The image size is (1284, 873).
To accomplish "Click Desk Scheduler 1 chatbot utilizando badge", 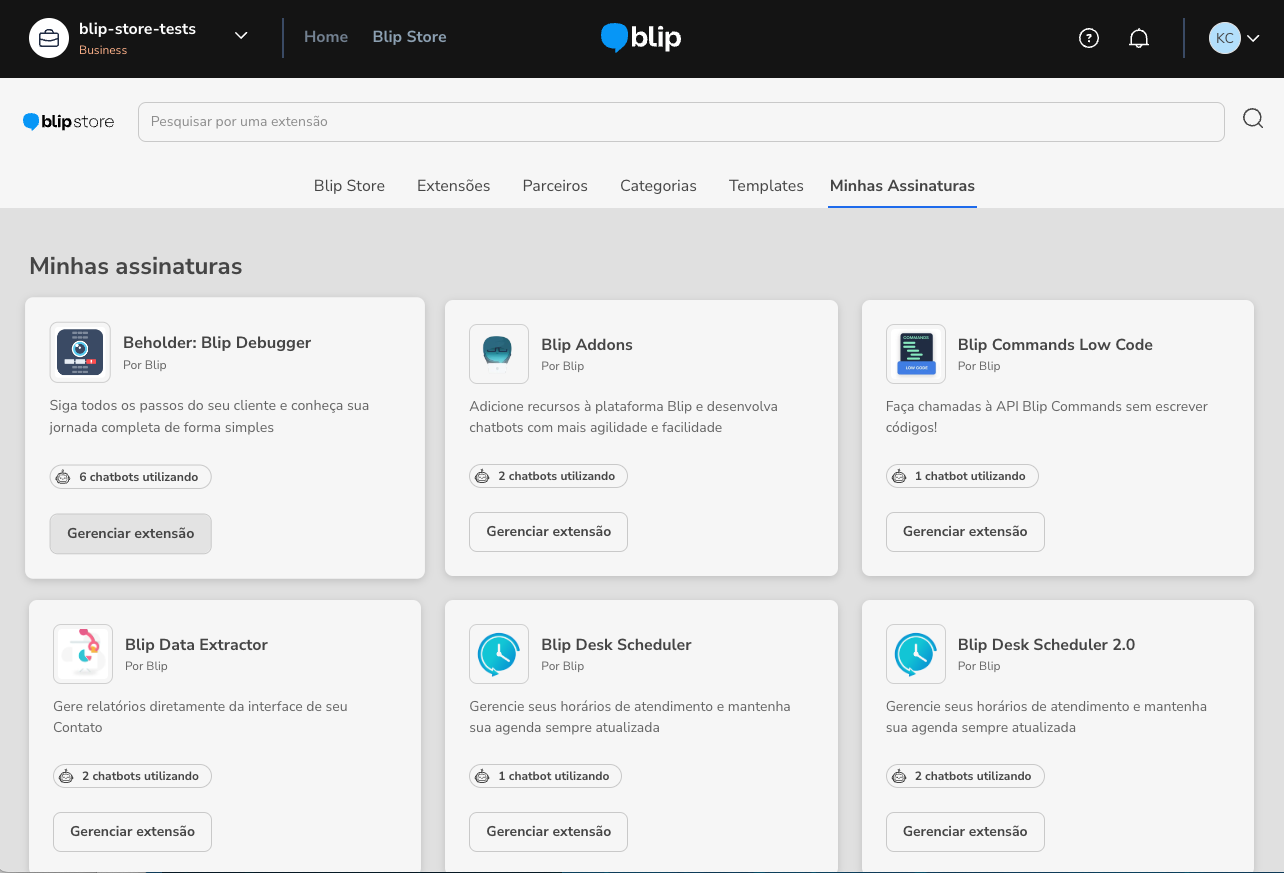I will (545, 776).
